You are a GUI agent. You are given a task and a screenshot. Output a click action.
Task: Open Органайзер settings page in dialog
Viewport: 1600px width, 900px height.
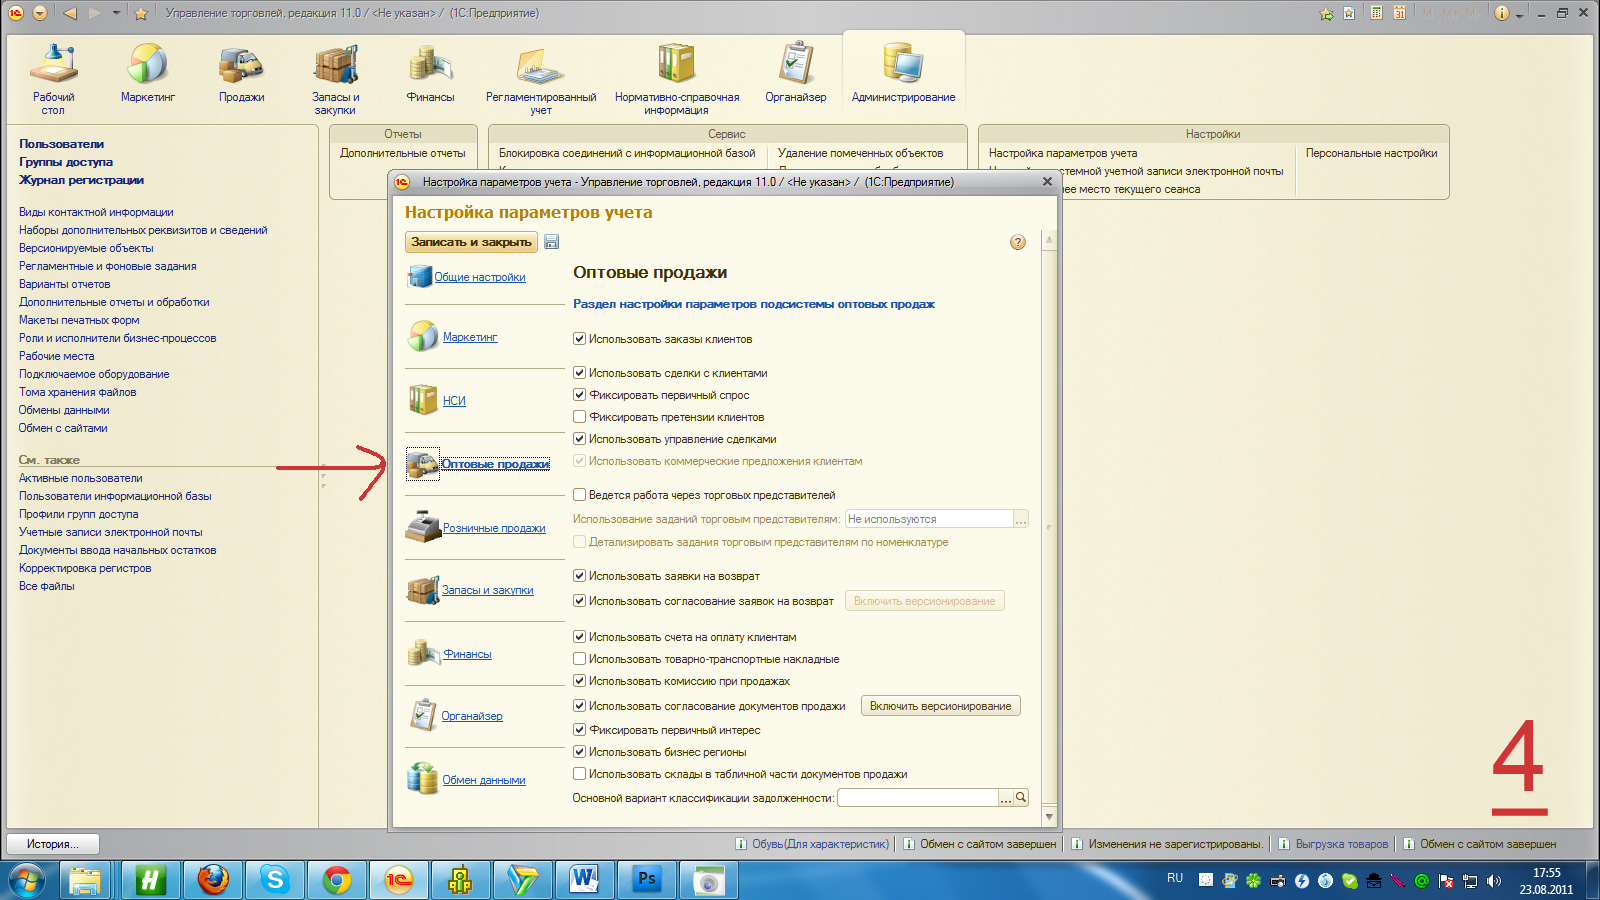tap(472, 716)
